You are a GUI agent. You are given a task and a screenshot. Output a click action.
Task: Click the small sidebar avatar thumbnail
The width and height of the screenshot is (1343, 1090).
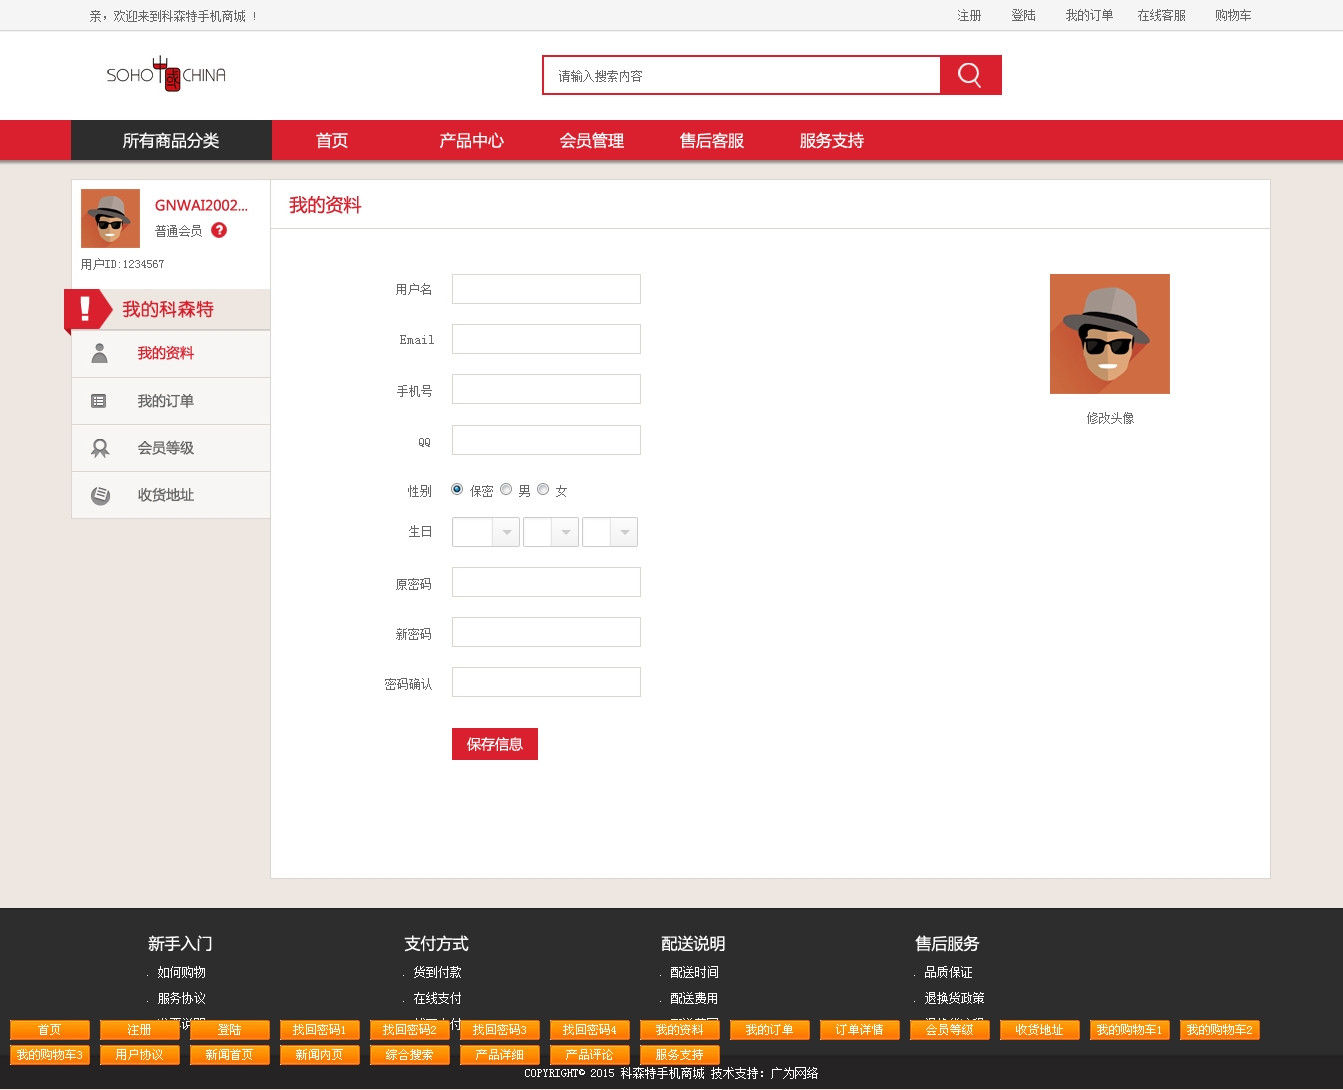pyautogui.click(x=110, y=218)
